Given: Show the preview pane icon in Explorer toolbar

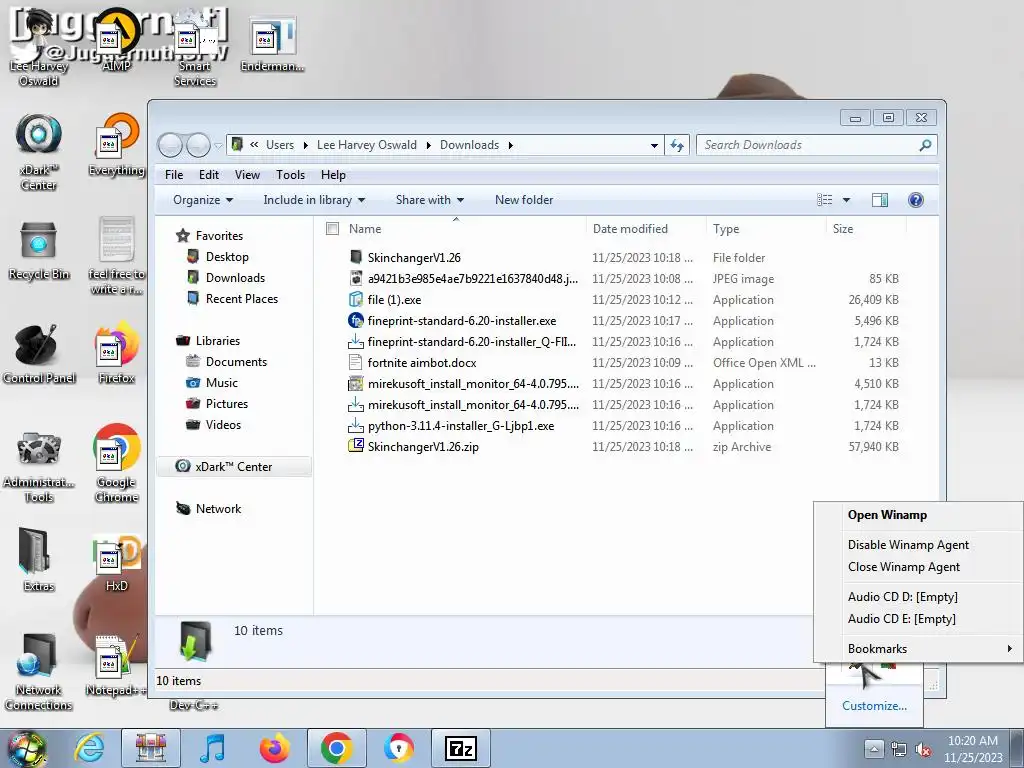Looking at the screenshot, I should point(880,200).
